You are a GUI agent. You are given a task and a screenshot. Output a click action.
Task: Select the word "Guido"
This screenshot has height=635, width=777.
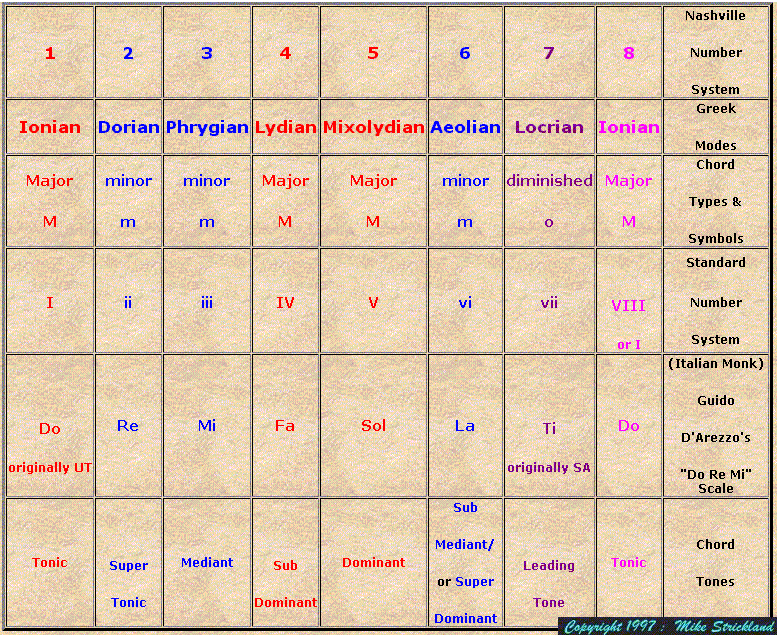click(x=716, y=401)
